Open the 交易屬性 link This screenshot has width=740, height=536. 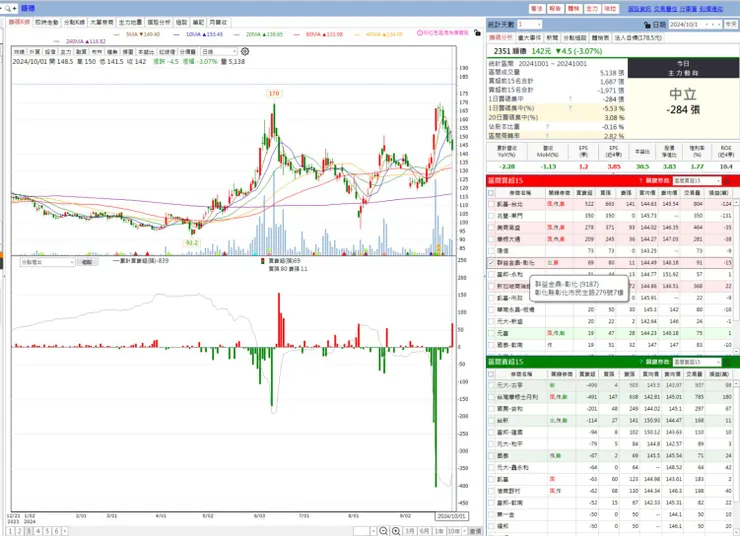tap(665, 8)
